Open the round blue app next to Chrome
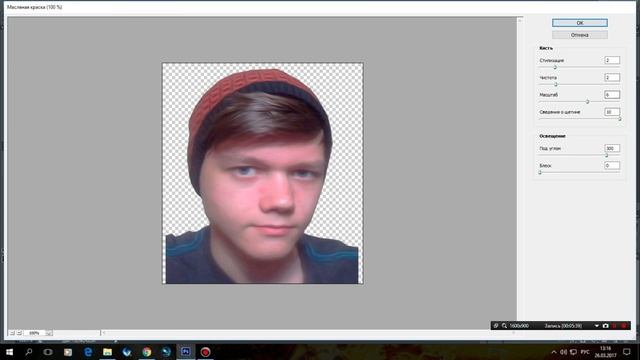 pos(166,352)
